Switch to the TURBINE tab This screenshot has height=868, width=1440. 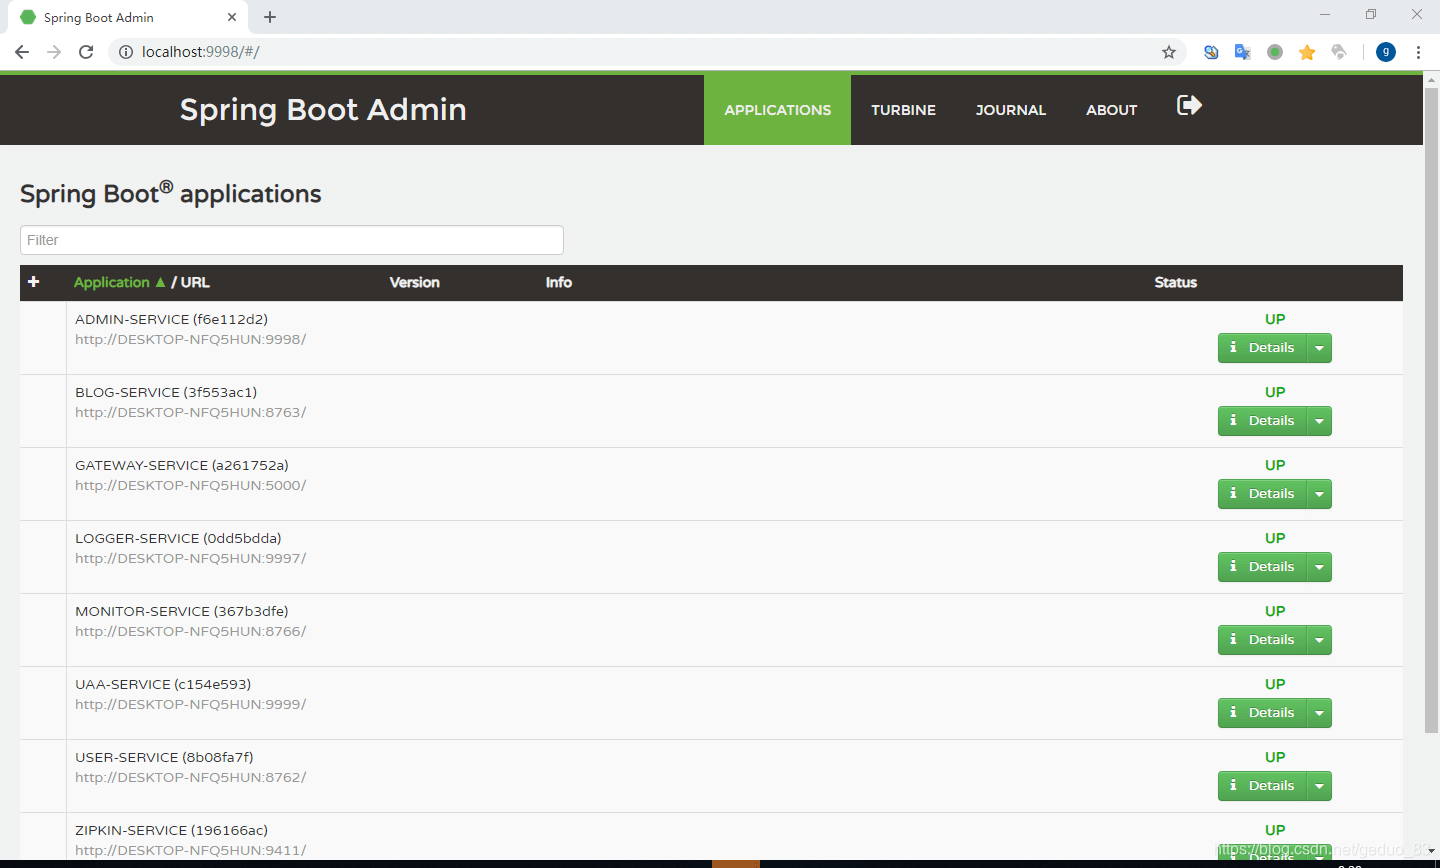pos(903,110)
